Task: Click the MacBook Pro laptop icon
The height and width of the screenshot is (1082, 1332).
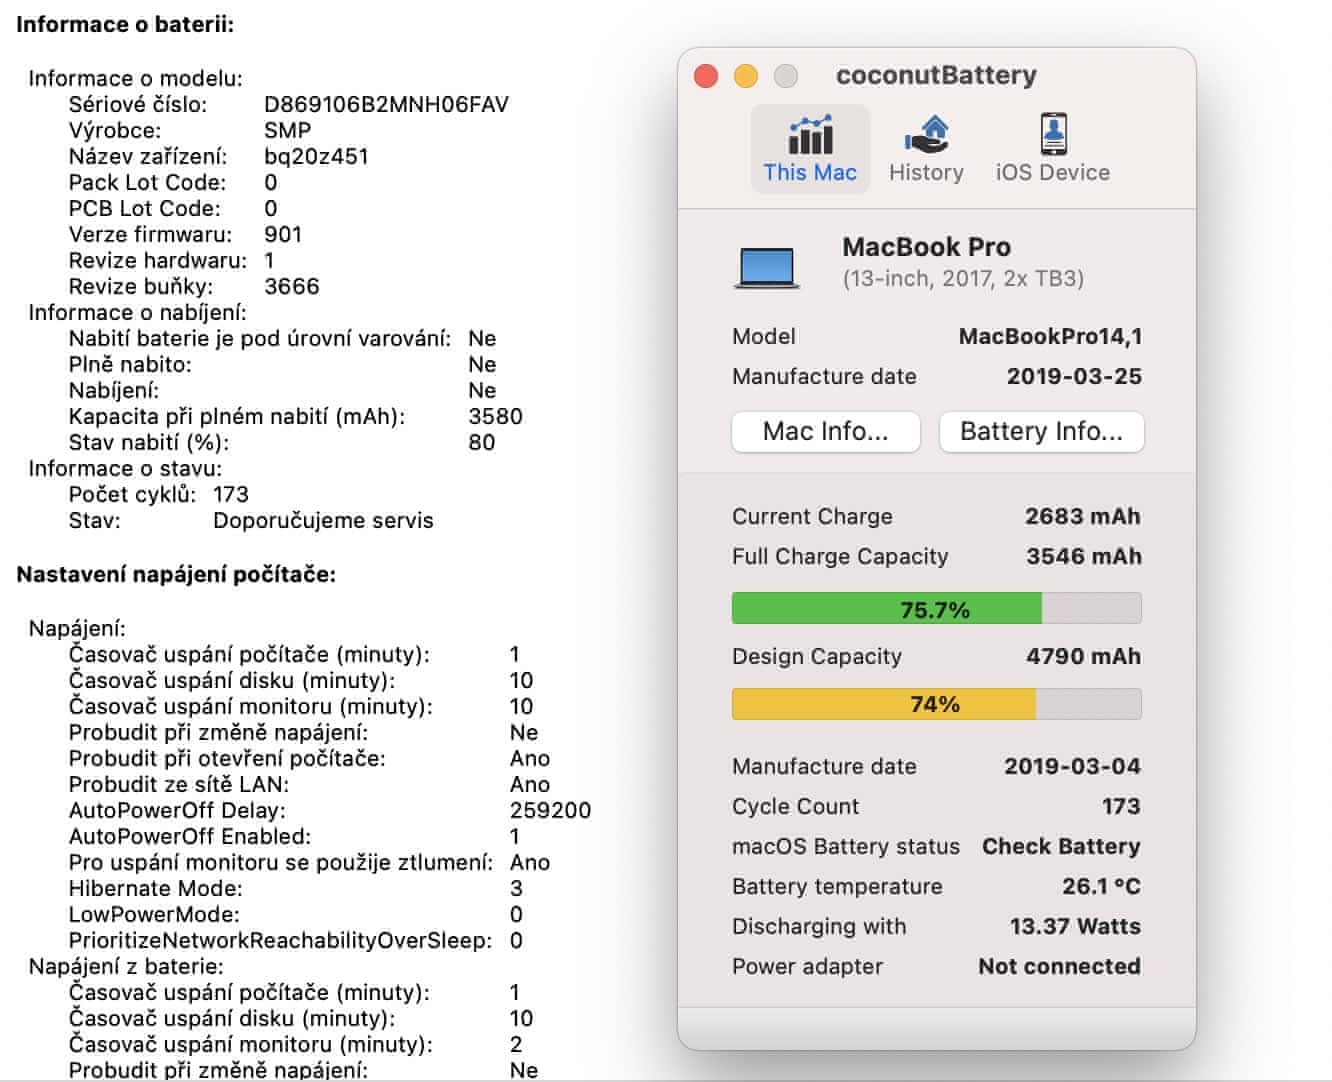Action: [767, 268]
